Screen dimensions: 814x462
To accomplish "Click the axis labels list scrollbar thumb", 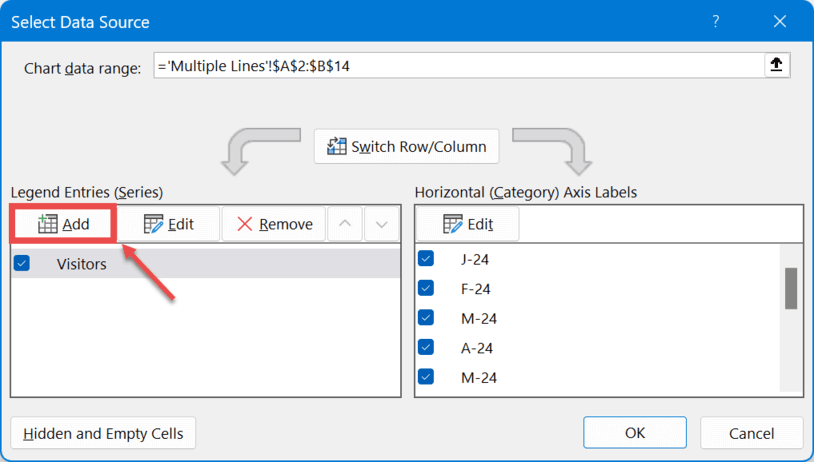I will click(790, 288).
